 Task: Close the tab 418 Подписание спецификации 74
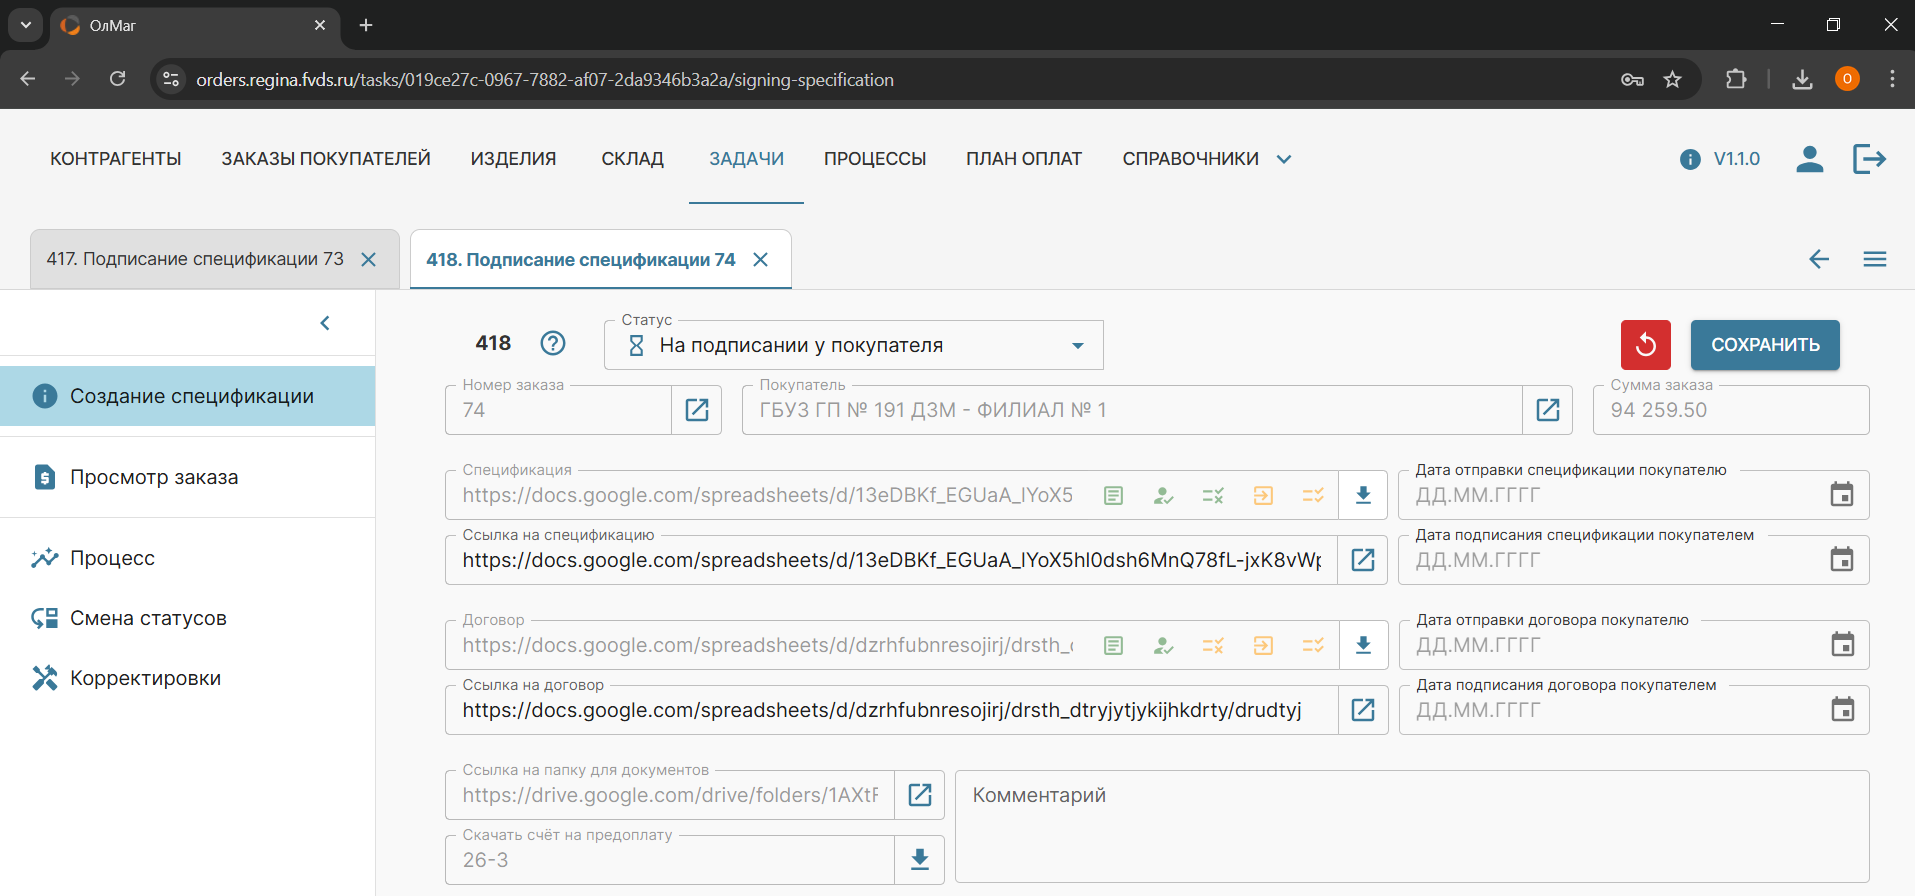tap(761, 260)
